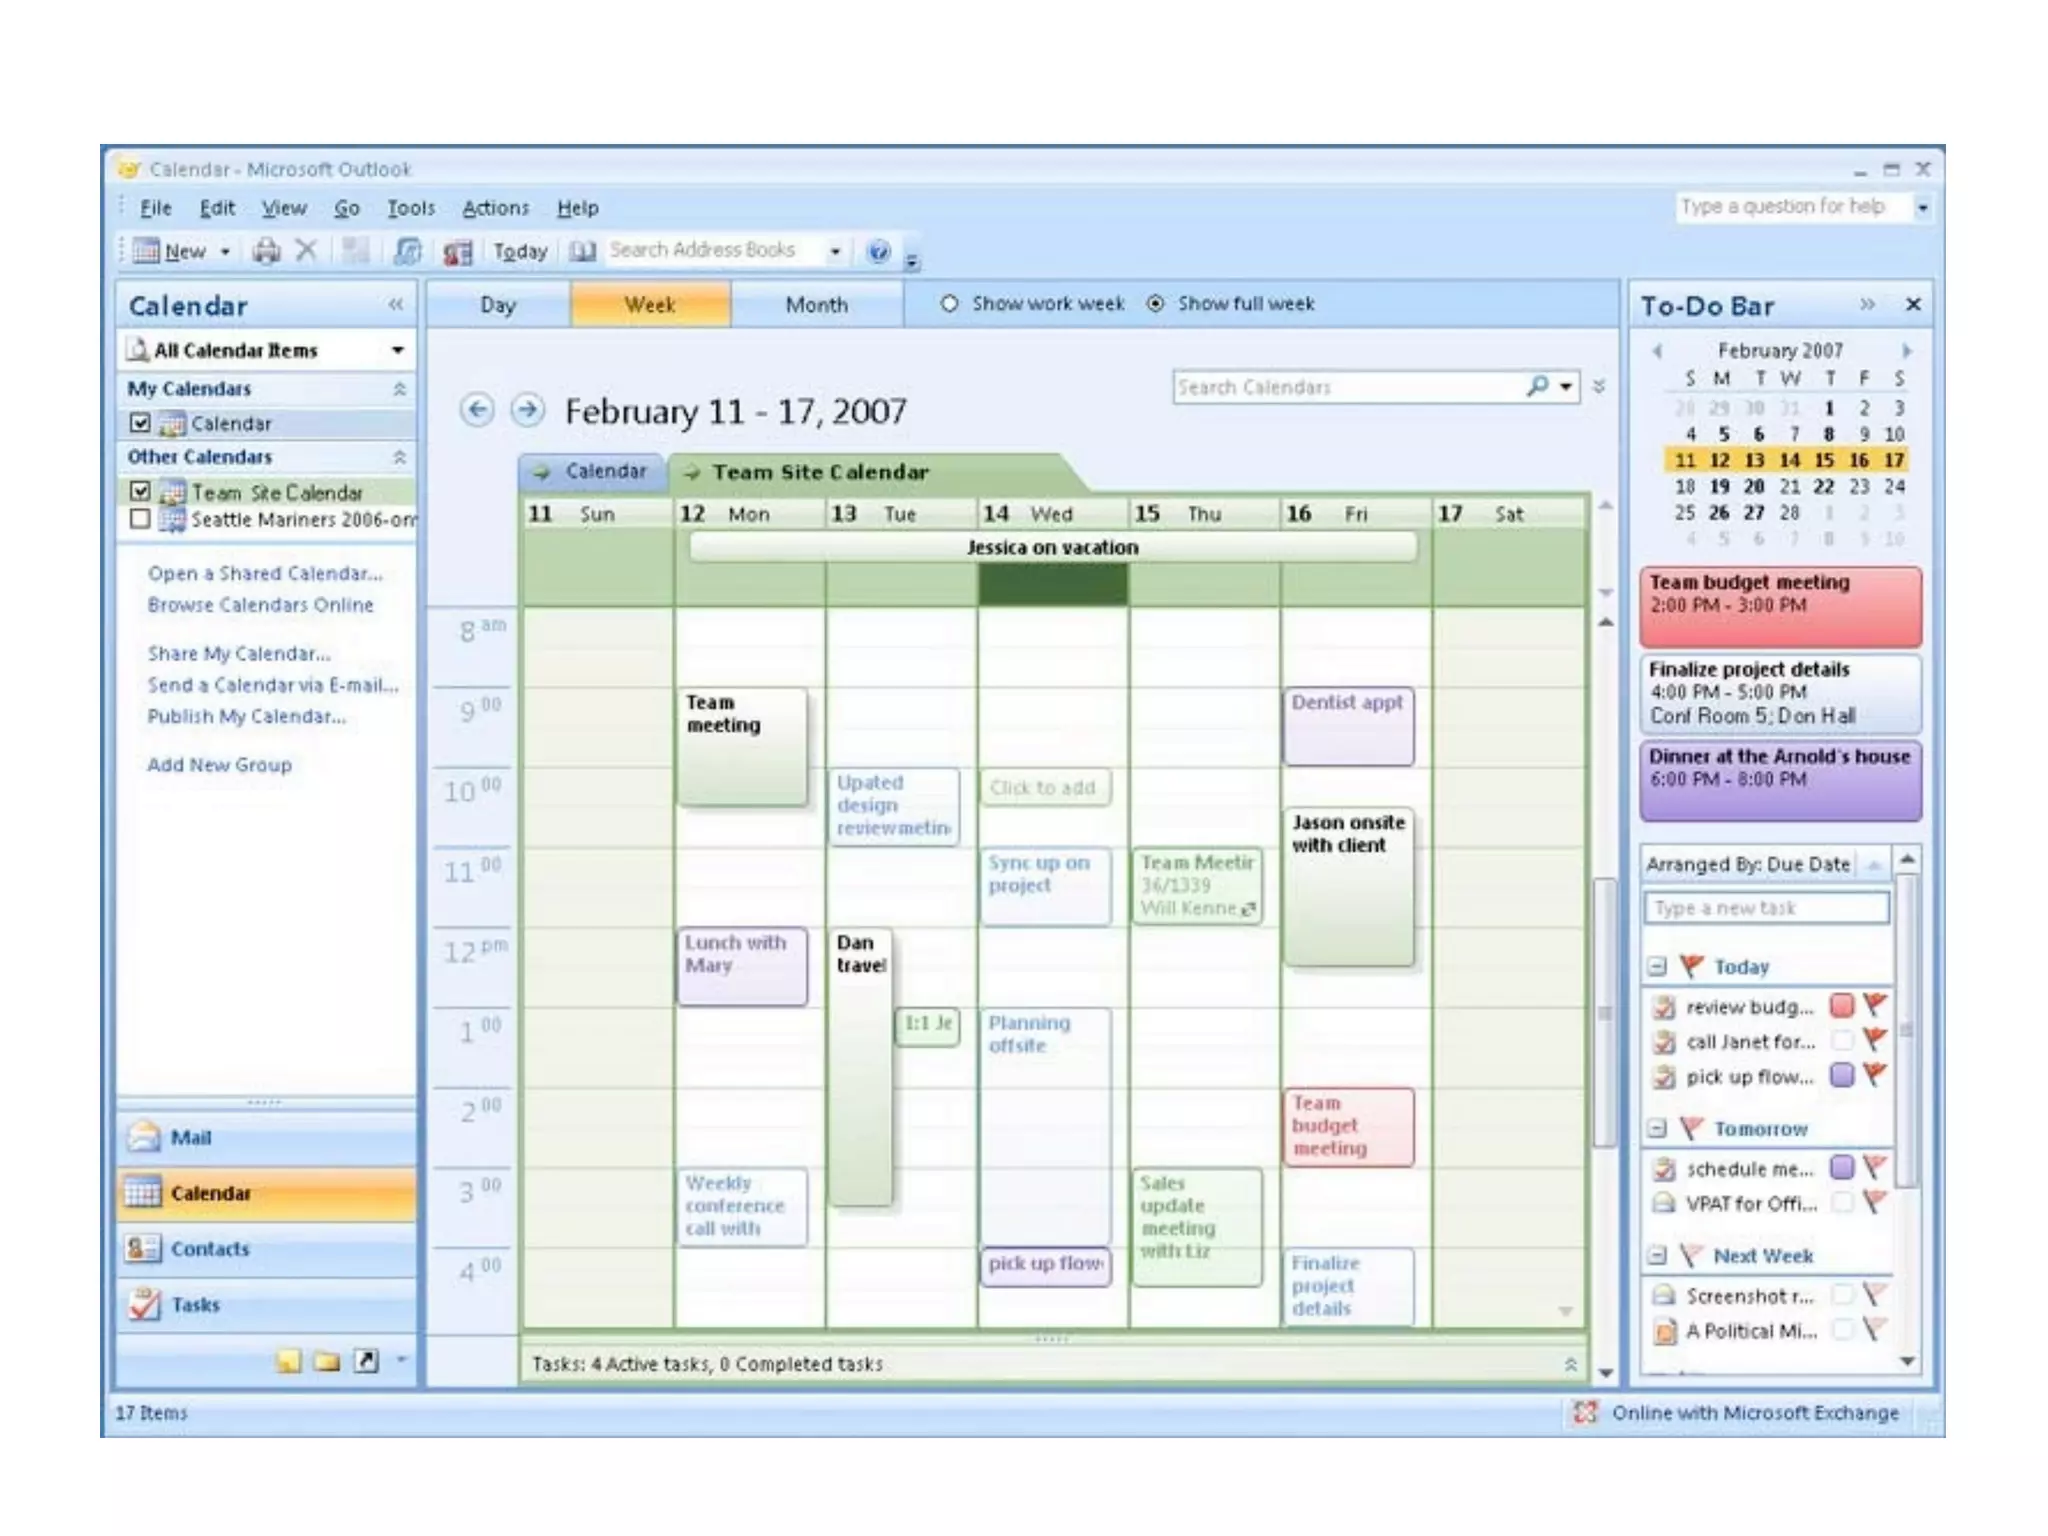Click Open a Shared Calendar link
Viewport: 2048px width, 1536px height.
(x=265, y=574)
